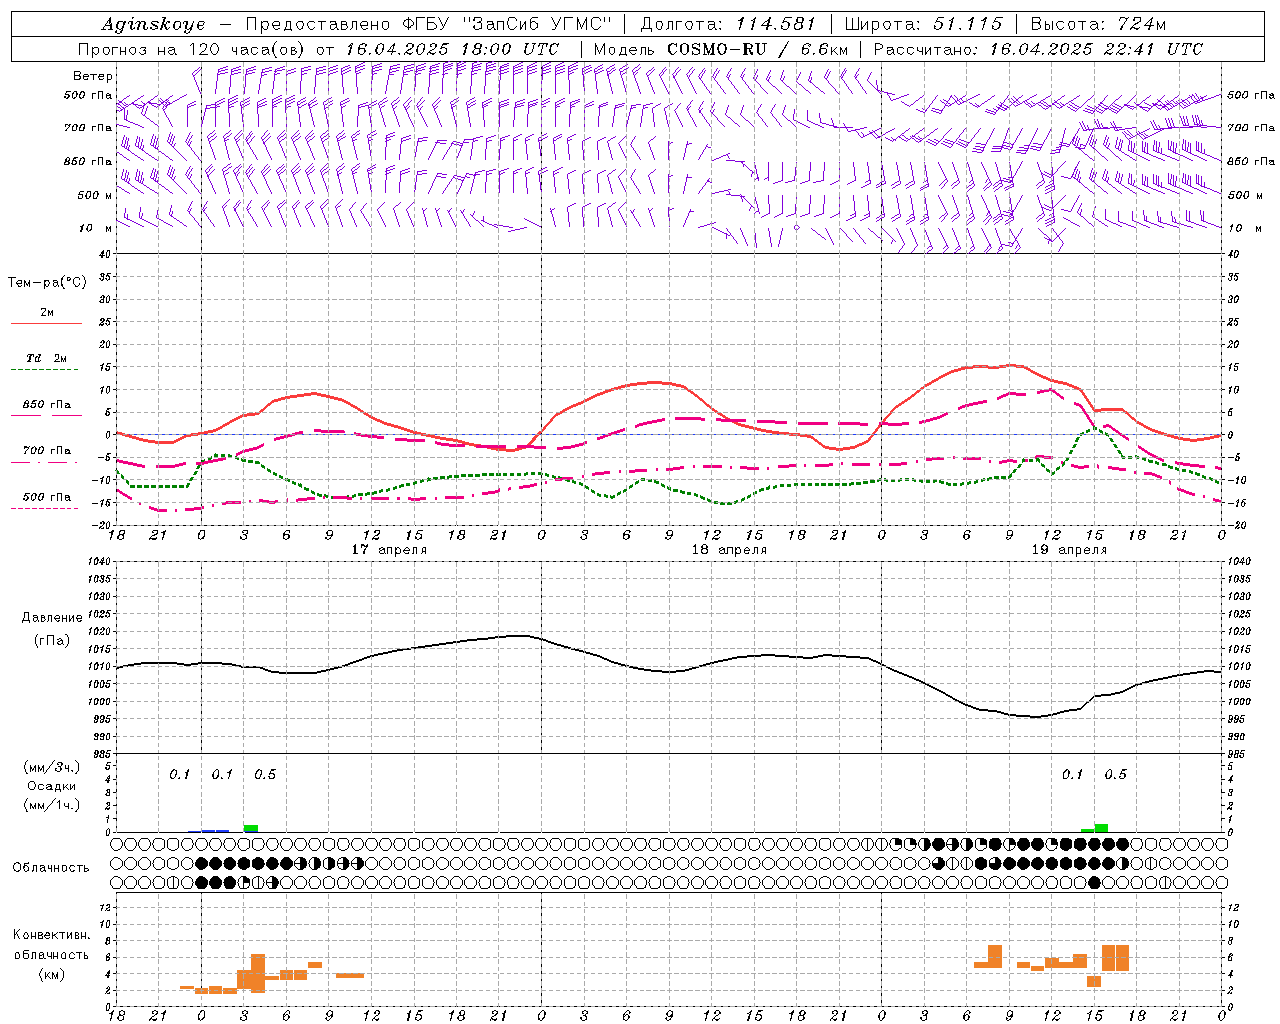Click the Конвективн. label text
Viewport: 1280px width, 1024px height.
point(52,935)
